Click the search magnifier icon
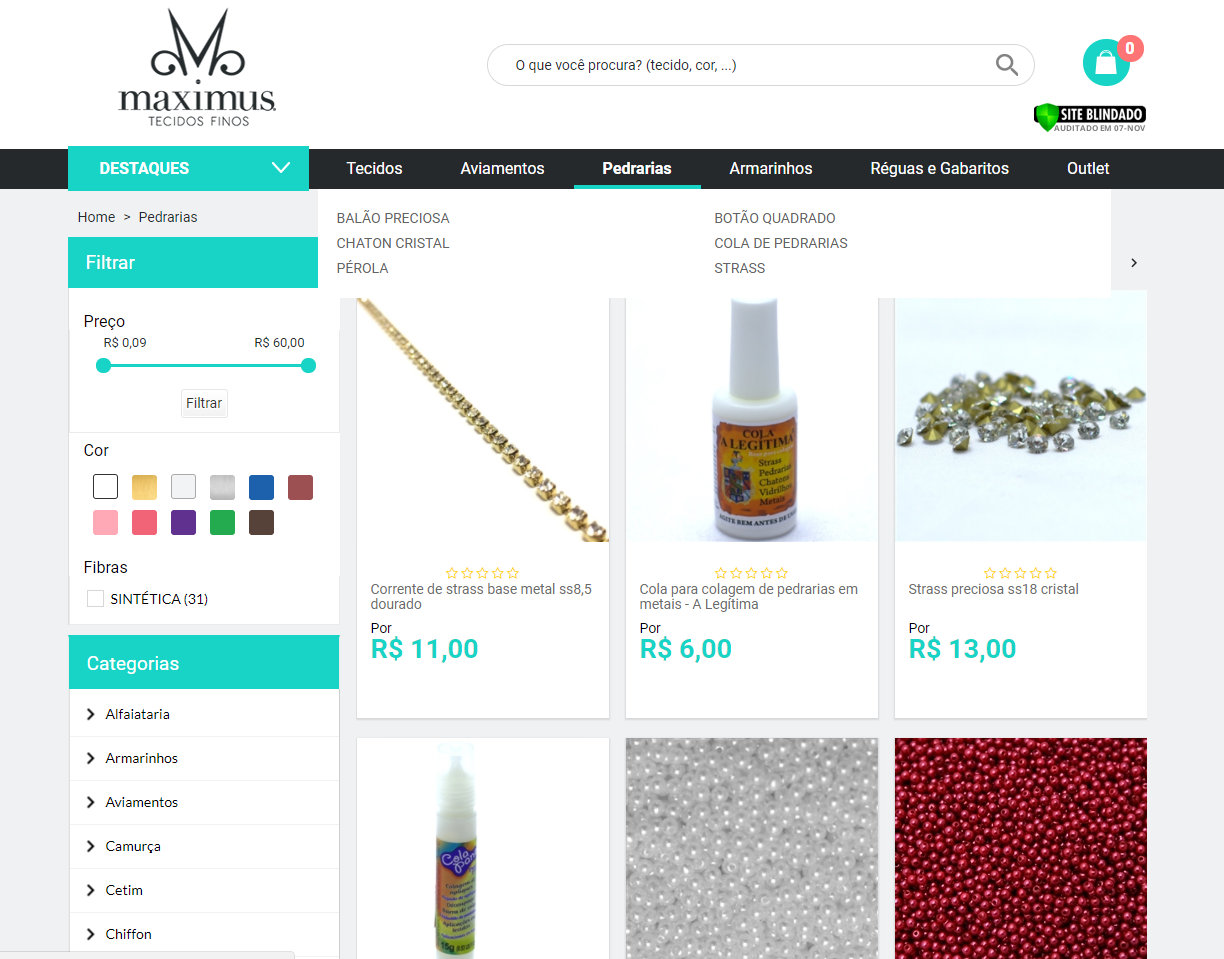 (1006, 65)
